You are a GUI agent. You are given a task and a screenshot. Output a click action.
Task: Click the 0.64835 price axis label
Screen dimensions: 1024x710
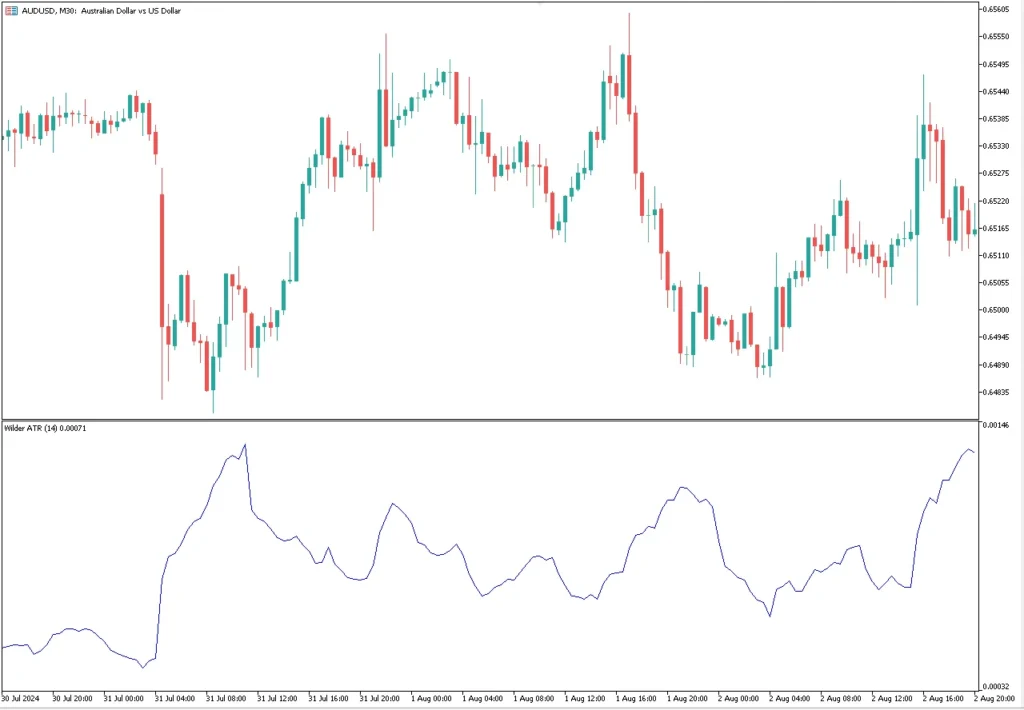pos(1000,392)
